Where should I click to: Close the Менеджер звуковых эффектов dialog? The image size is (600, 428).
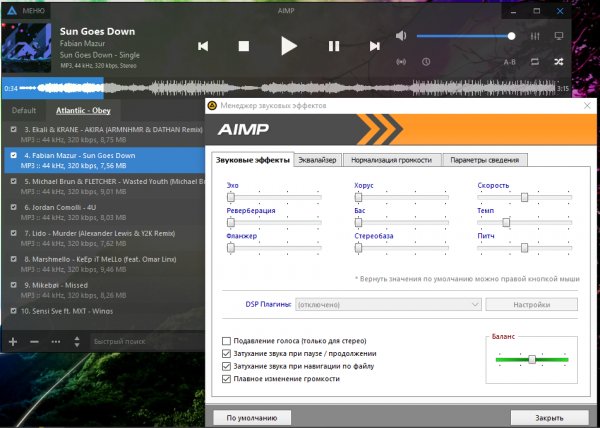point(587,106)
